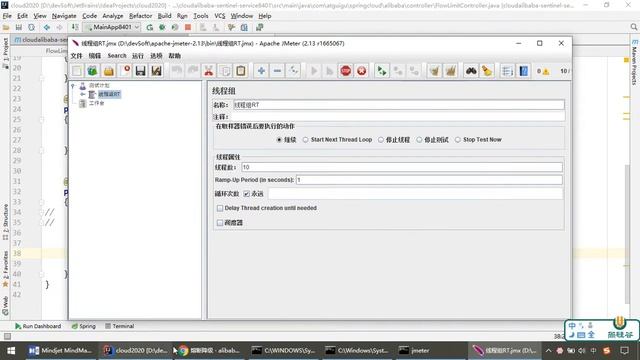640x360 pixels.
Task: Select the 工作台 workbench tree item
Action: click(x=97, y=103)
